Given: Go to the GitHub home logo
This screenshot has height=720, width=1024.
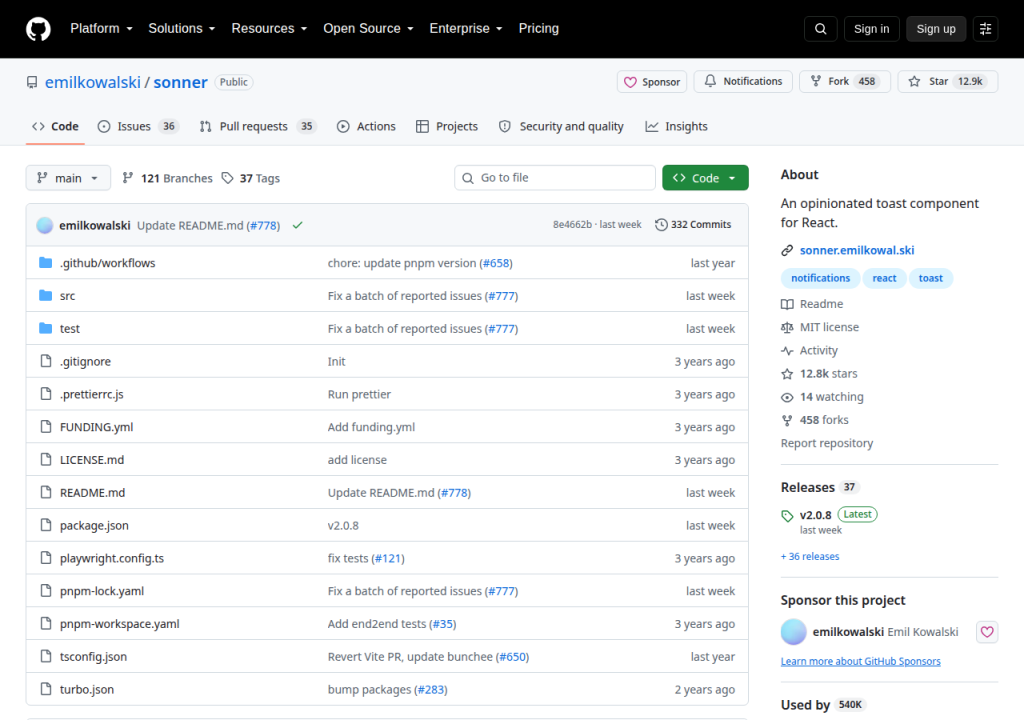Looking at the screenshot, I should 38,29.
